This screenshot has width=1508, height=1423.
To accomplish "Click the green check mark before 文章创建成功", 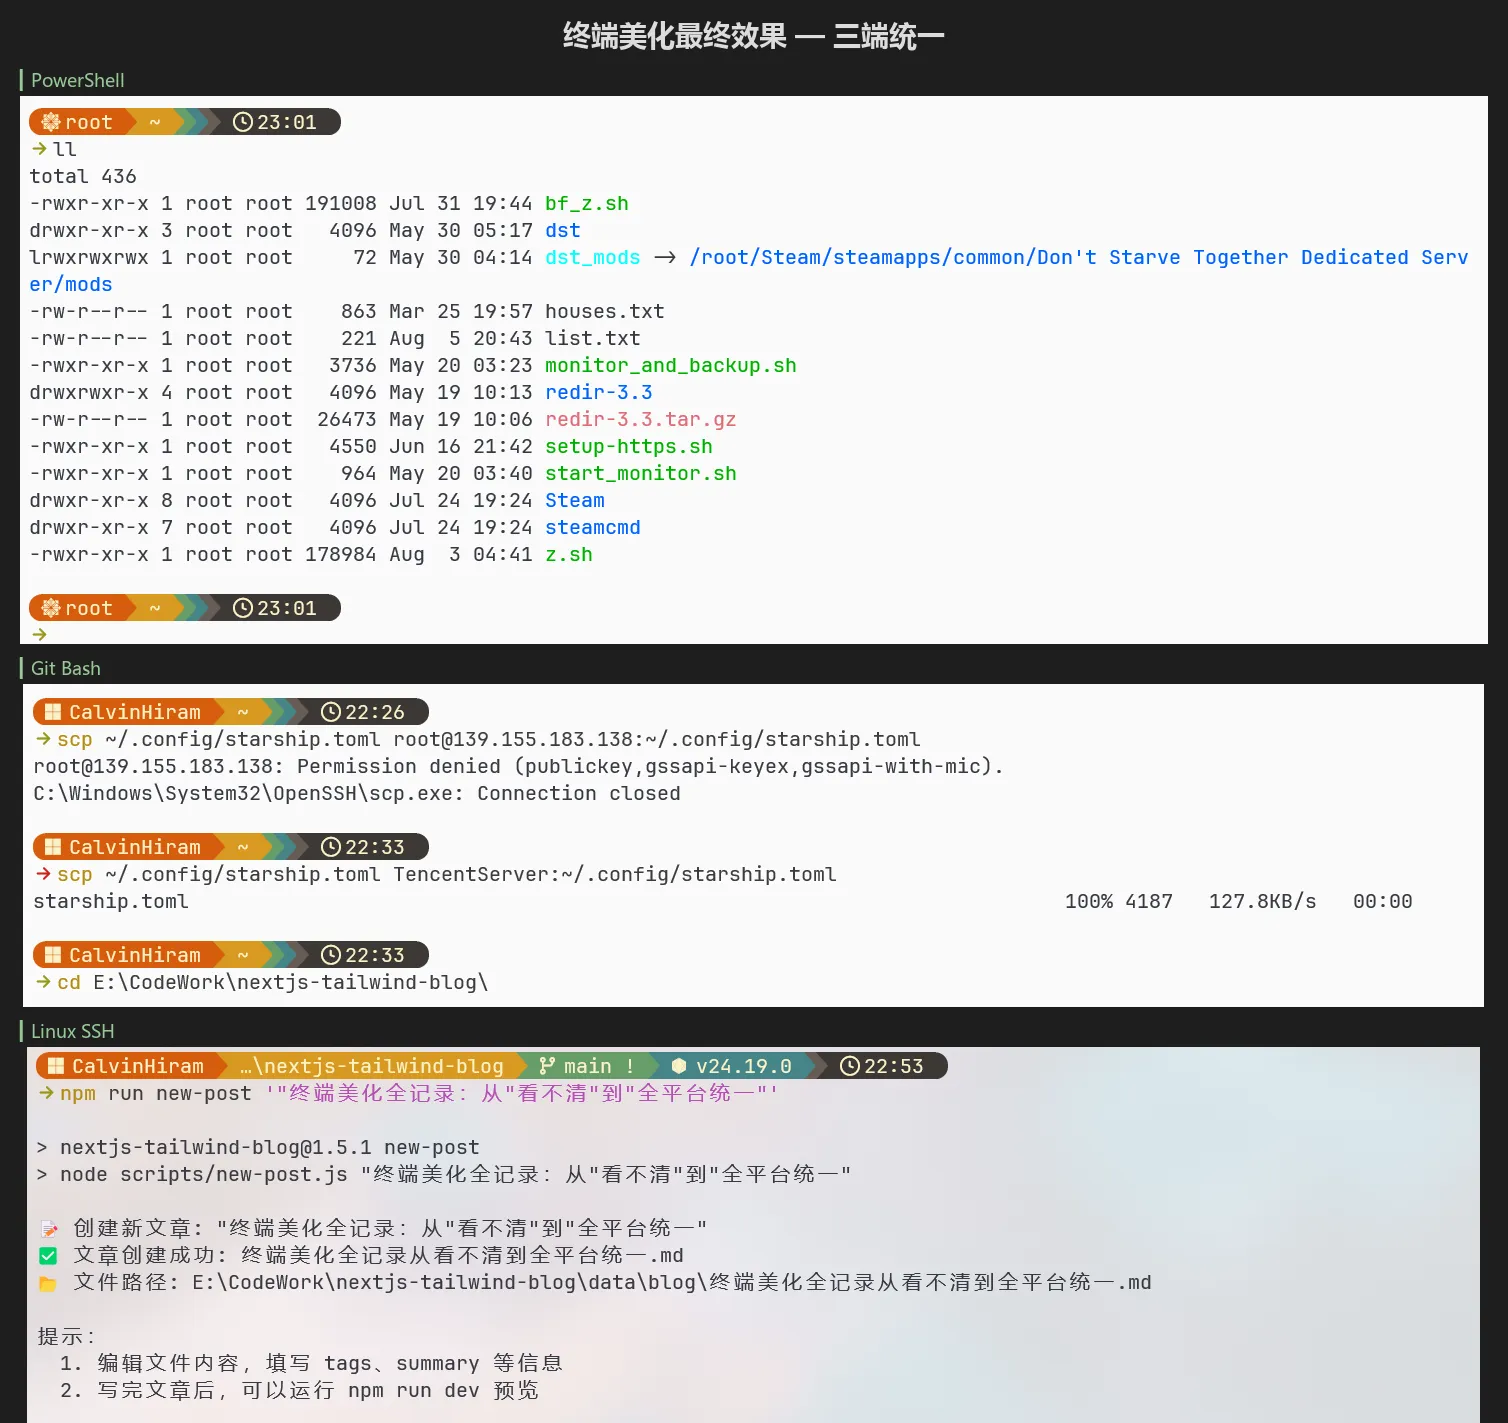I will (x=48, y=1256).
